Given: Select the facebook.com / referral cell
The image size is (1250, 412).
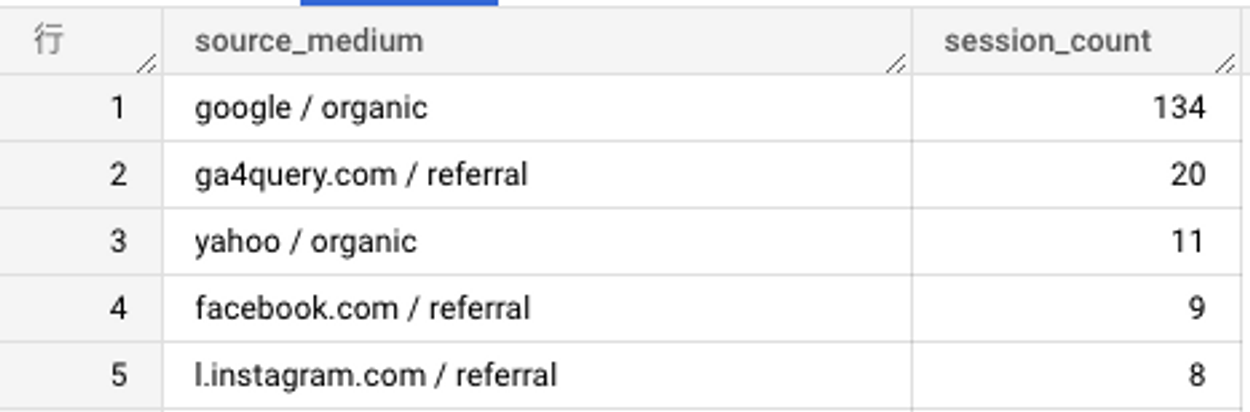Looking at the screenshot, I should [x=537, y=308].
